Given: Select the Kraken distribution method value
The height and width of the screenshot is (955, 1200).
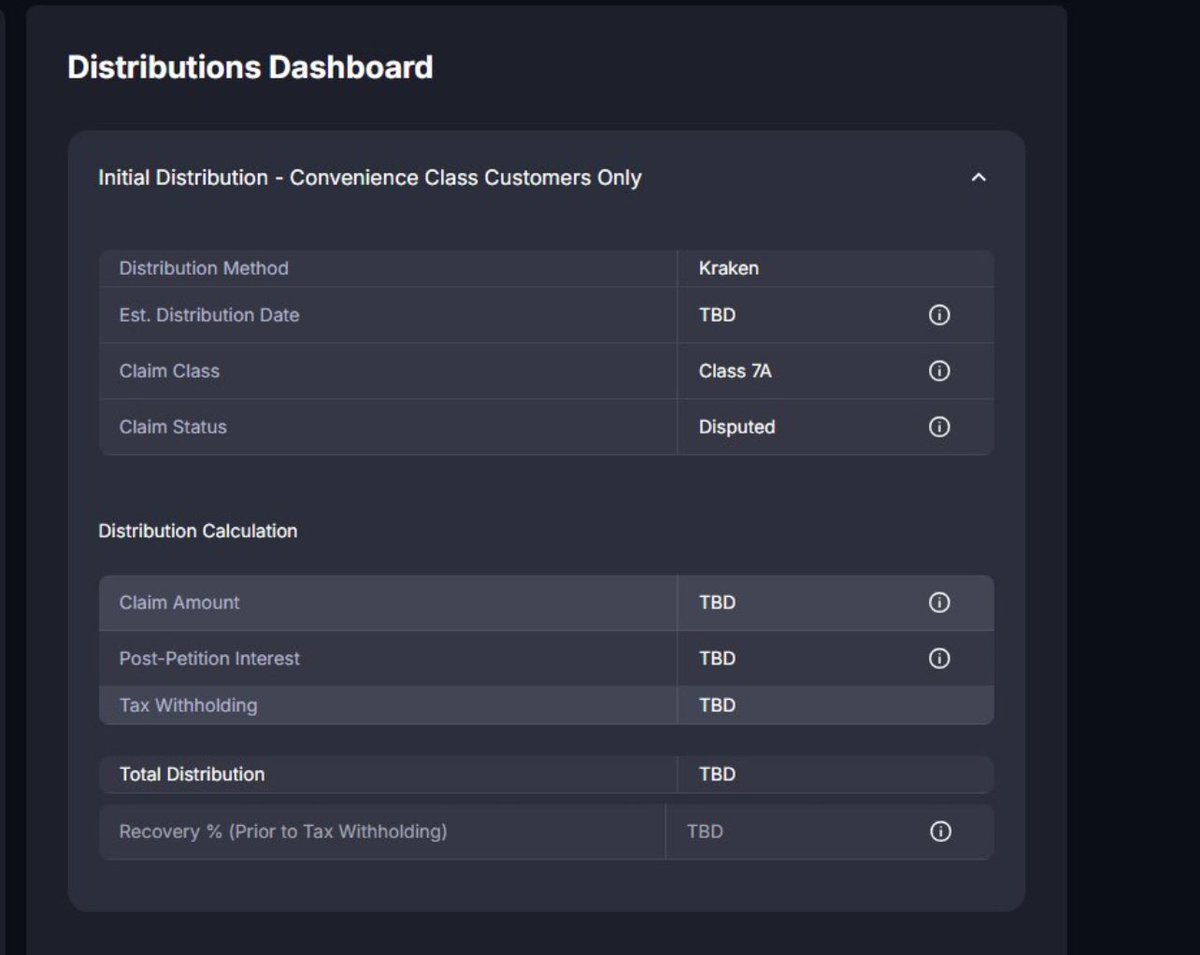Looking at the screenshot, I should 729,268.
